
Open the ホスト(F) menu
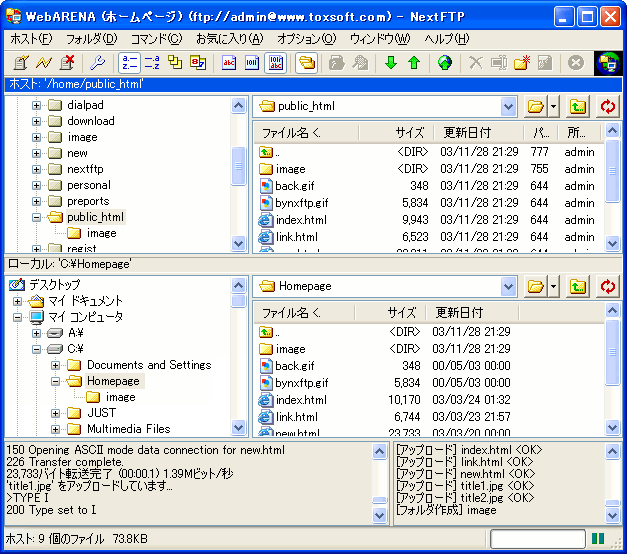31,39
